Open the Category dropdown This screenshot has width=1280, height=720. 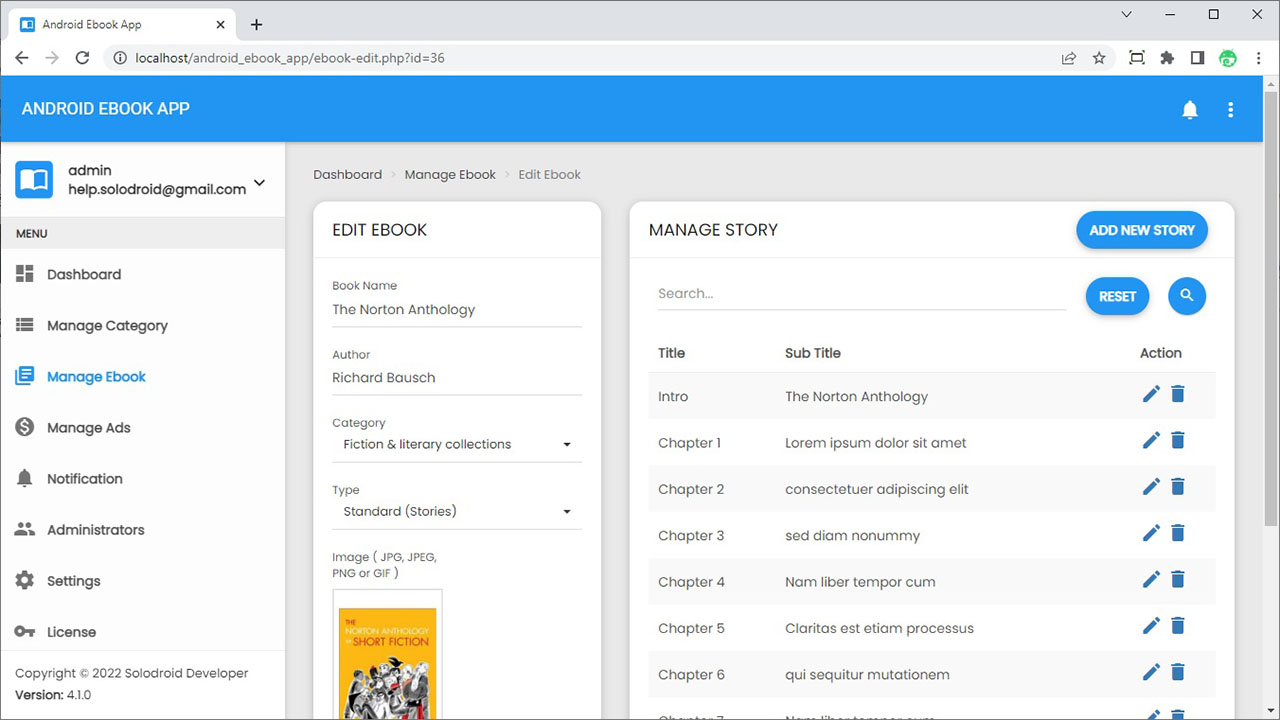click(x=457, y=444)
